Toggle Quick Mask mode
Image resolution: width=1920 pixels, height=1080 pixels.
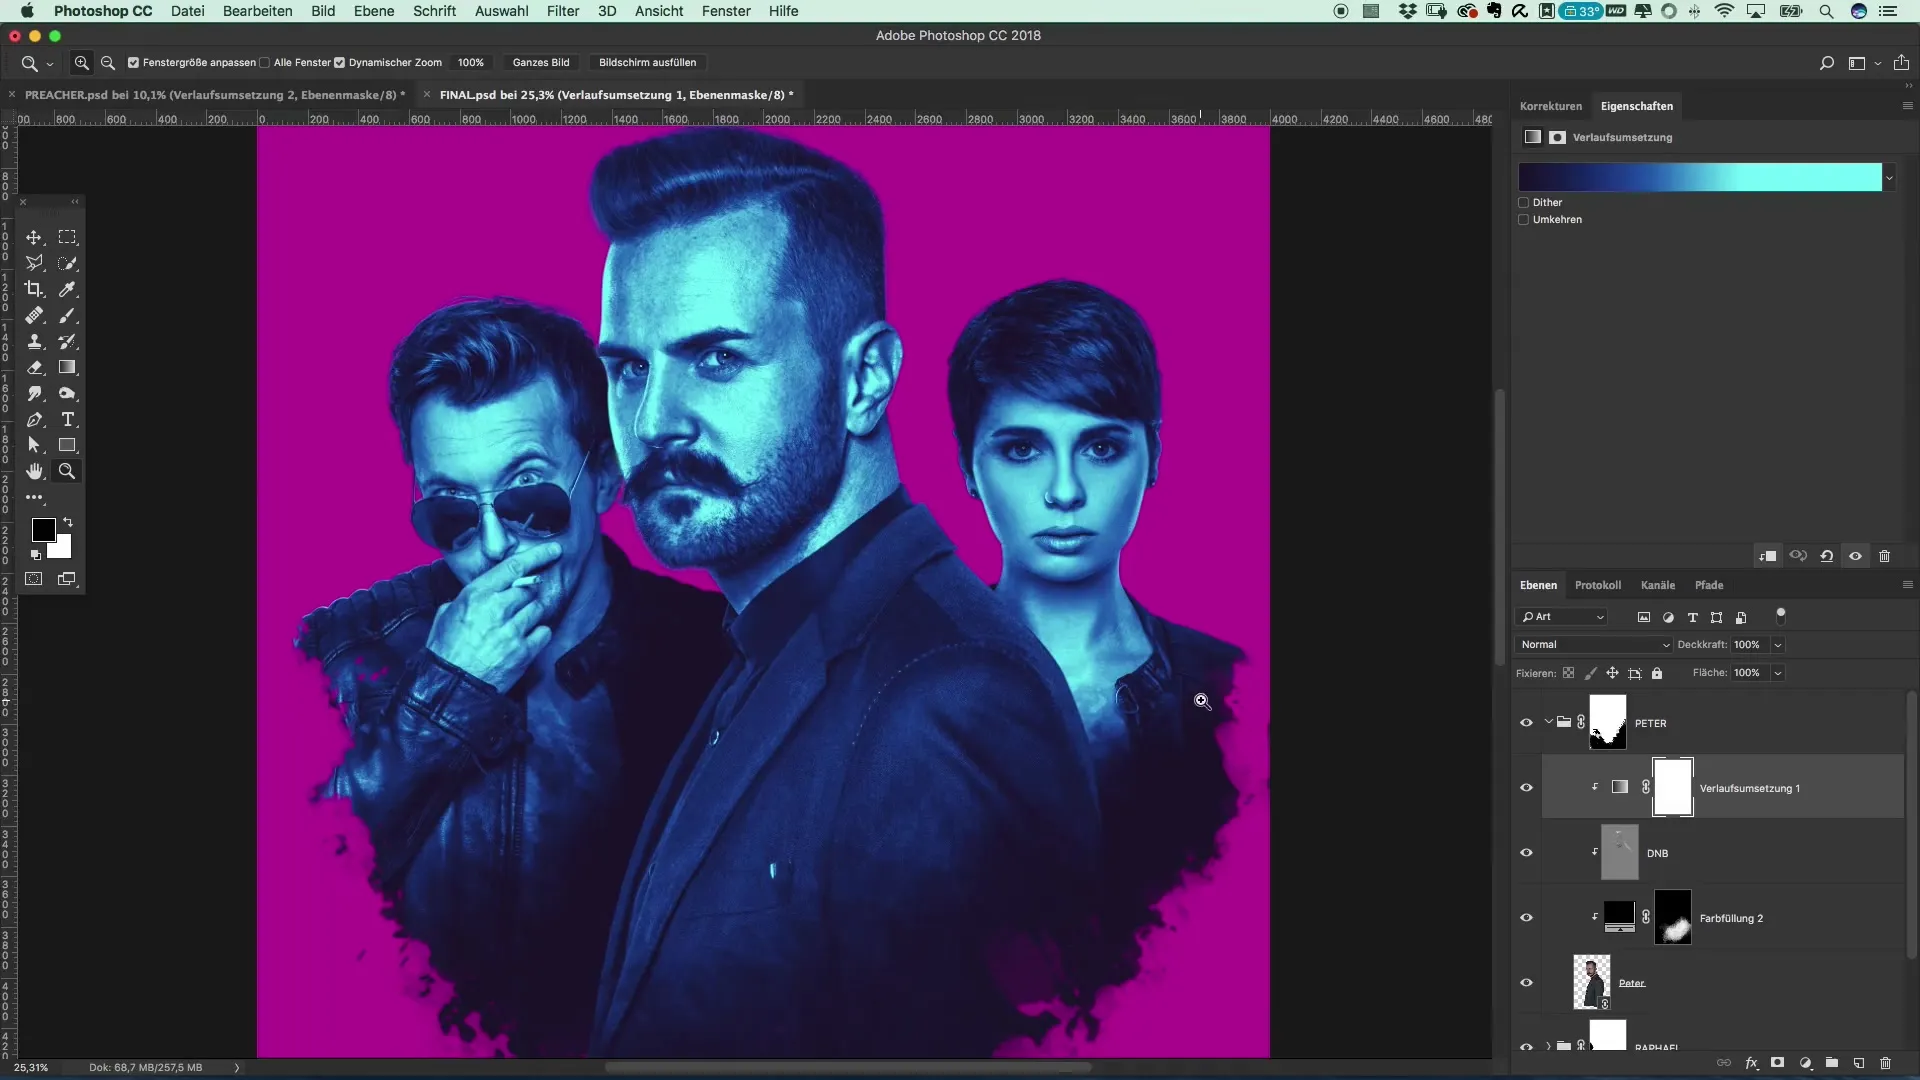coord(34,579)
